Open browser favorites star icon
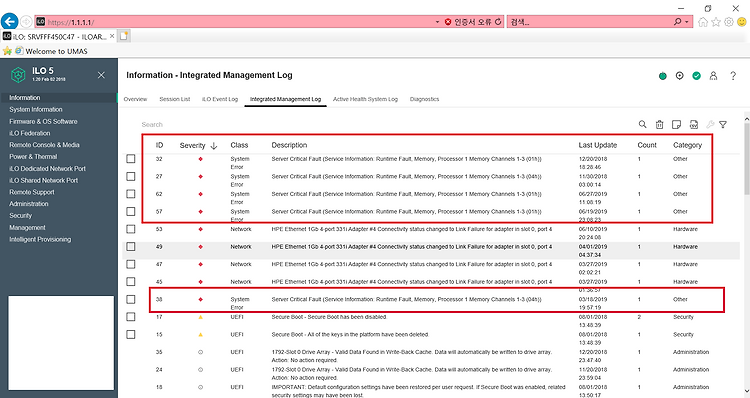Viewport: 750px width, 398px height. pyautogui.click(x=716, y=22)
